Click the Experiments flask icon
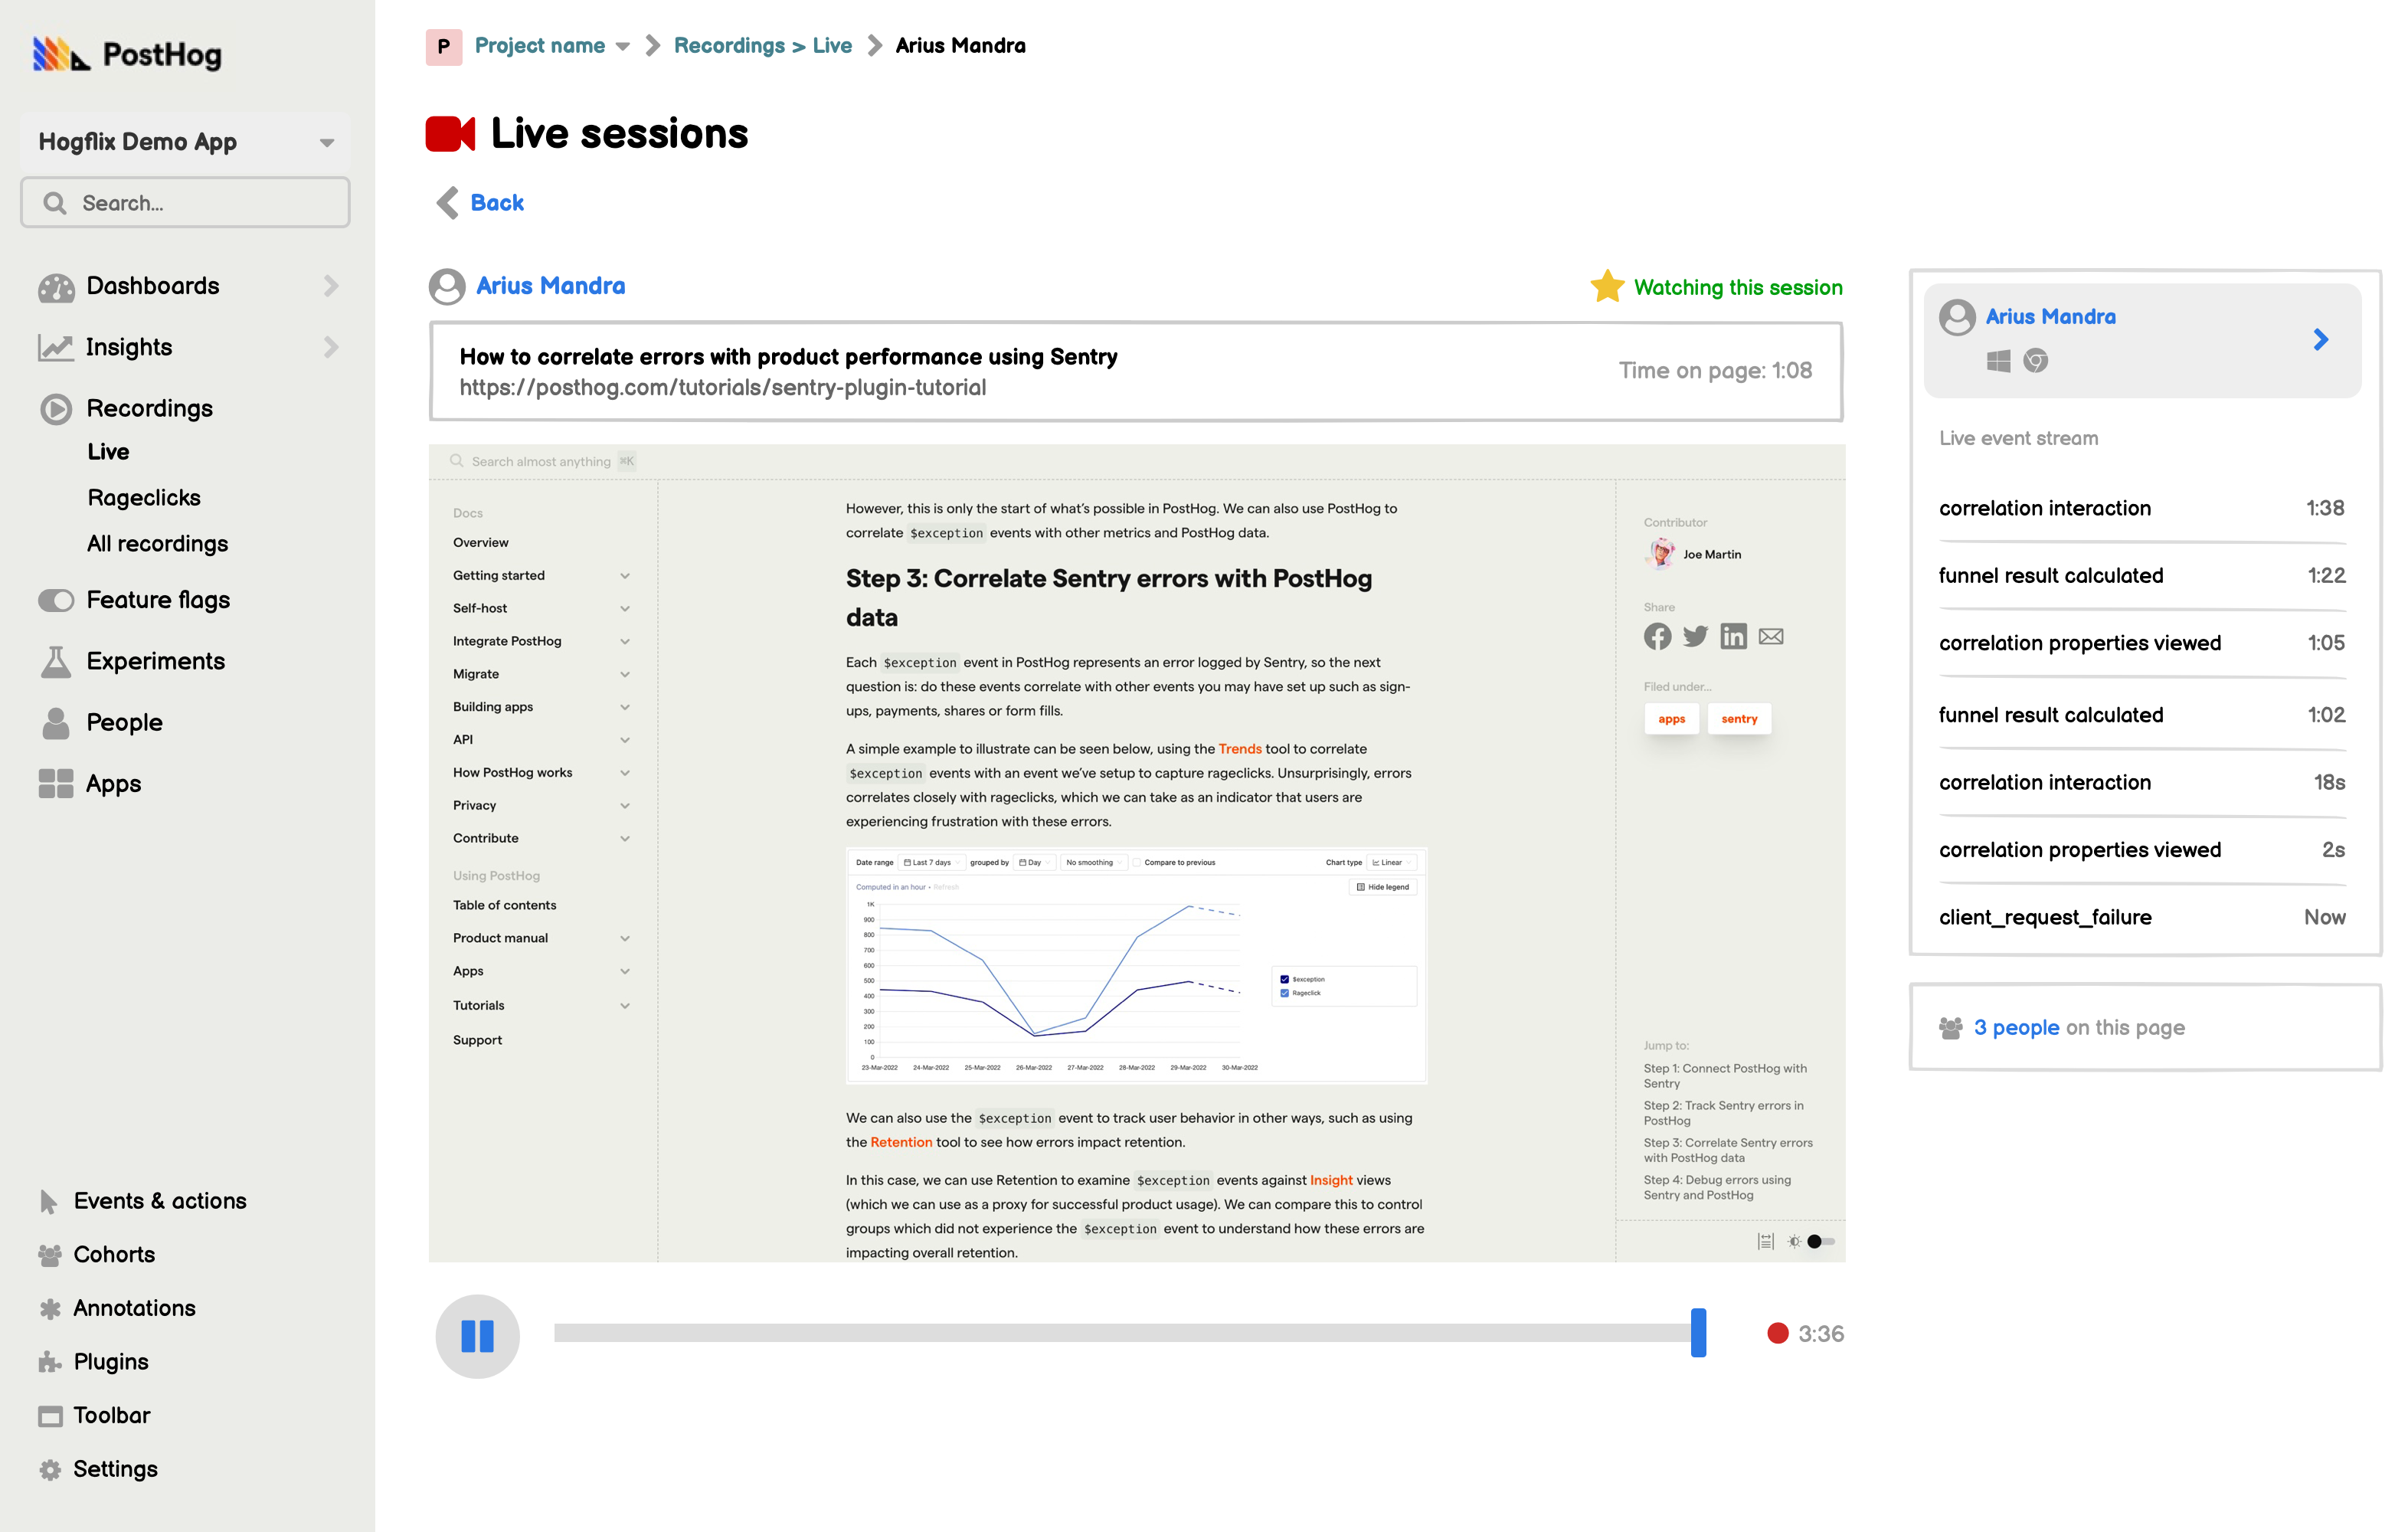The image size is (2408, 1532). click(55, 661)
